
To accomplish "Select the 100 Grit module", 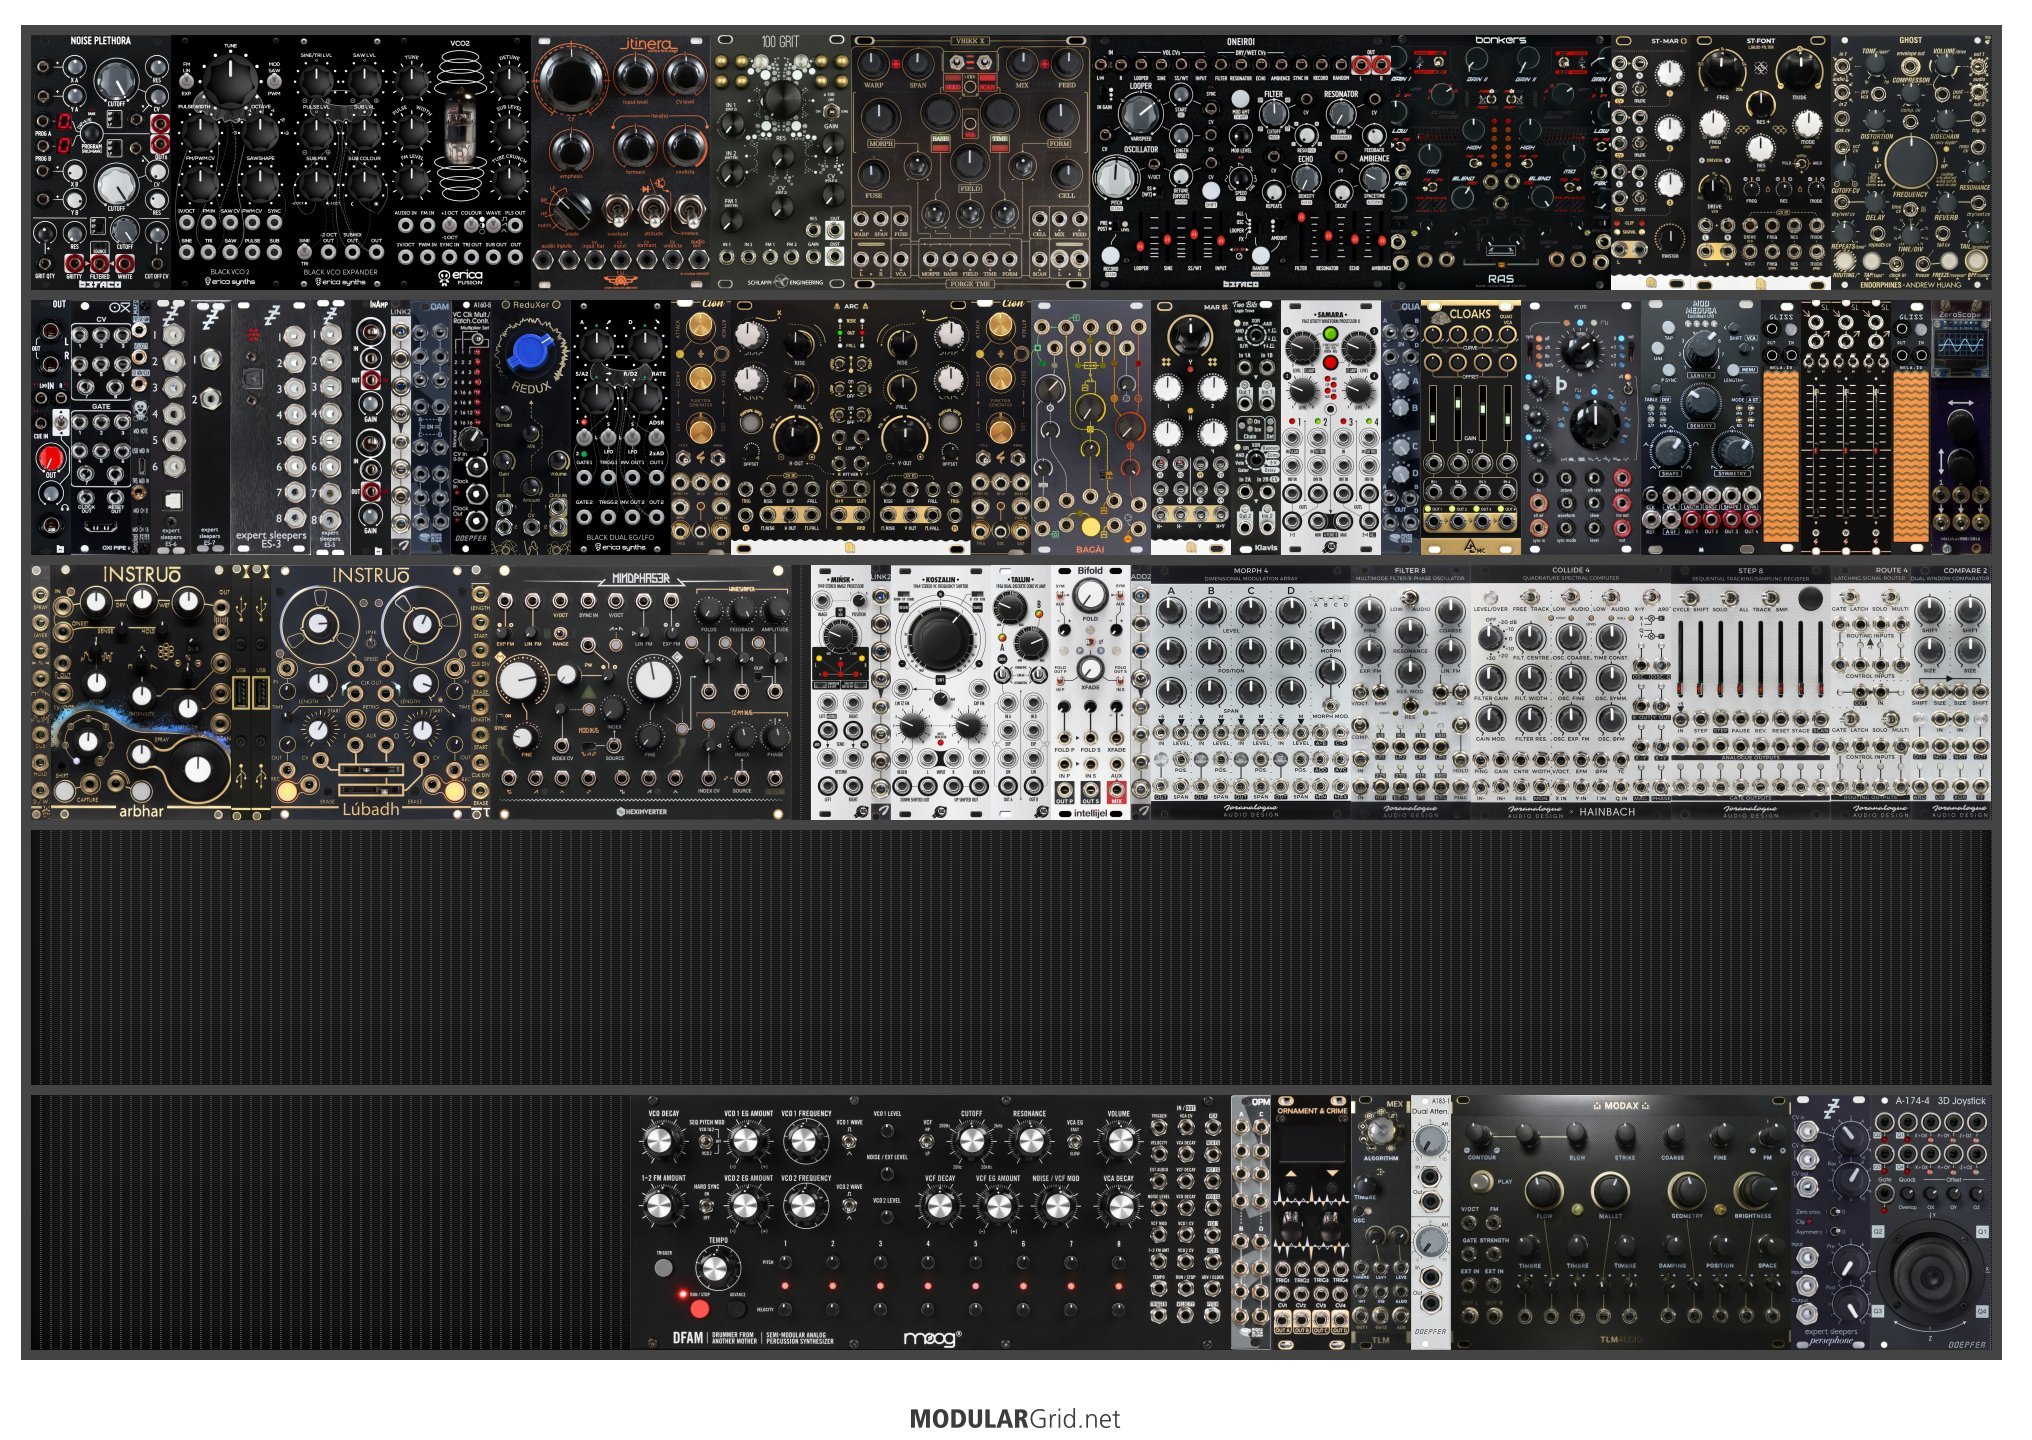I will (x=781, y=163).
